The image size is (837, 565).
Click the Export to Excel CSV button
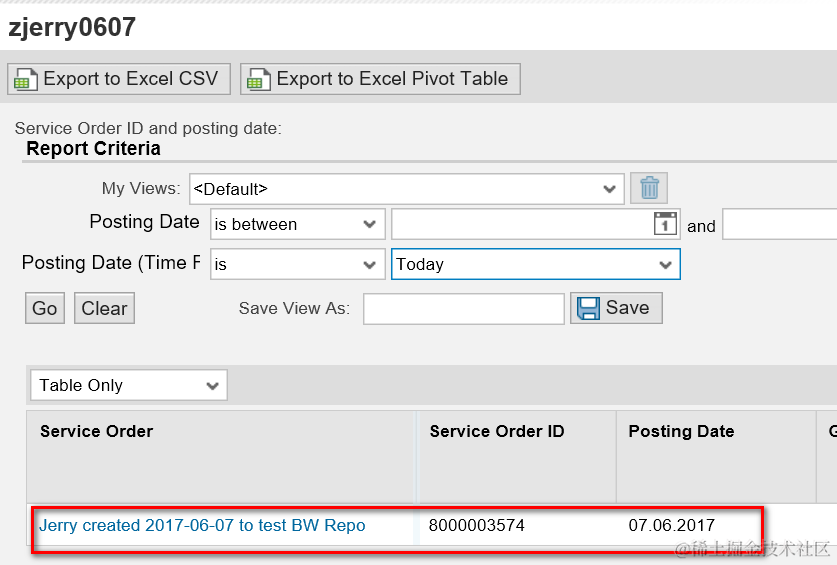(x=119, y=79)
